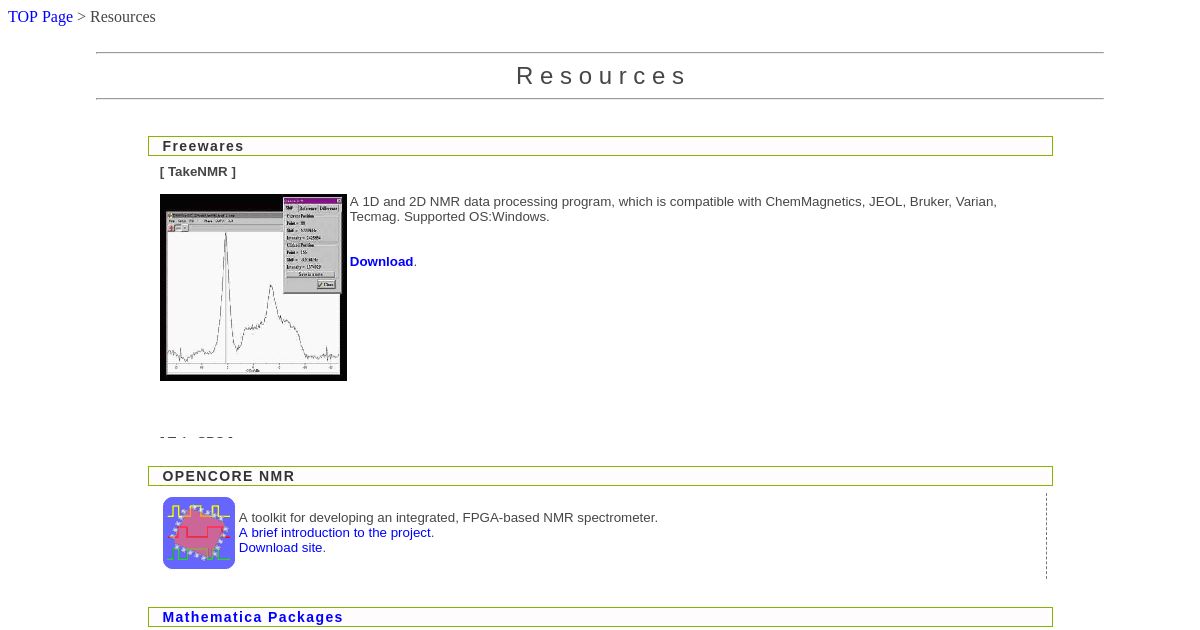
Task: Open the TakeNMR screenshot thumbnail
Action: pos(253,287)
